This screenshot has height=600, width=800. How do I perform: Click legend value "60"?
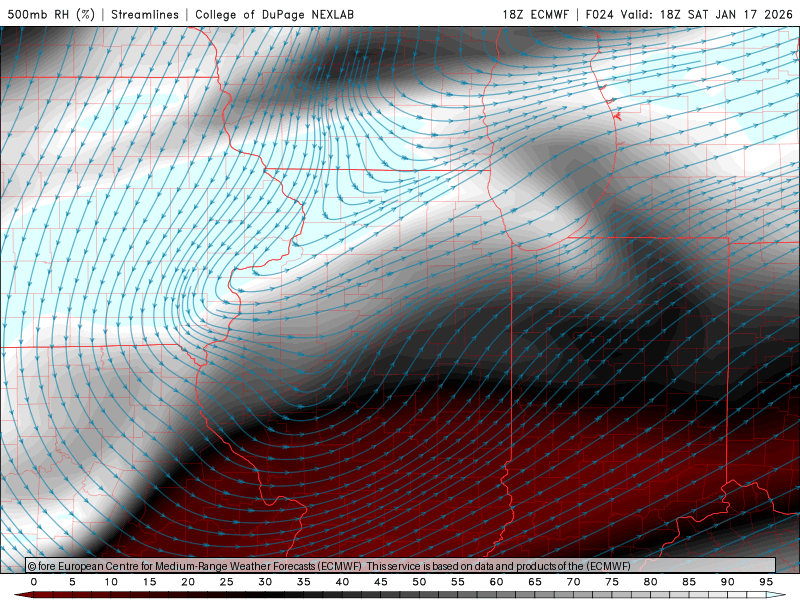pyautogui.click(x=496, y=582)
